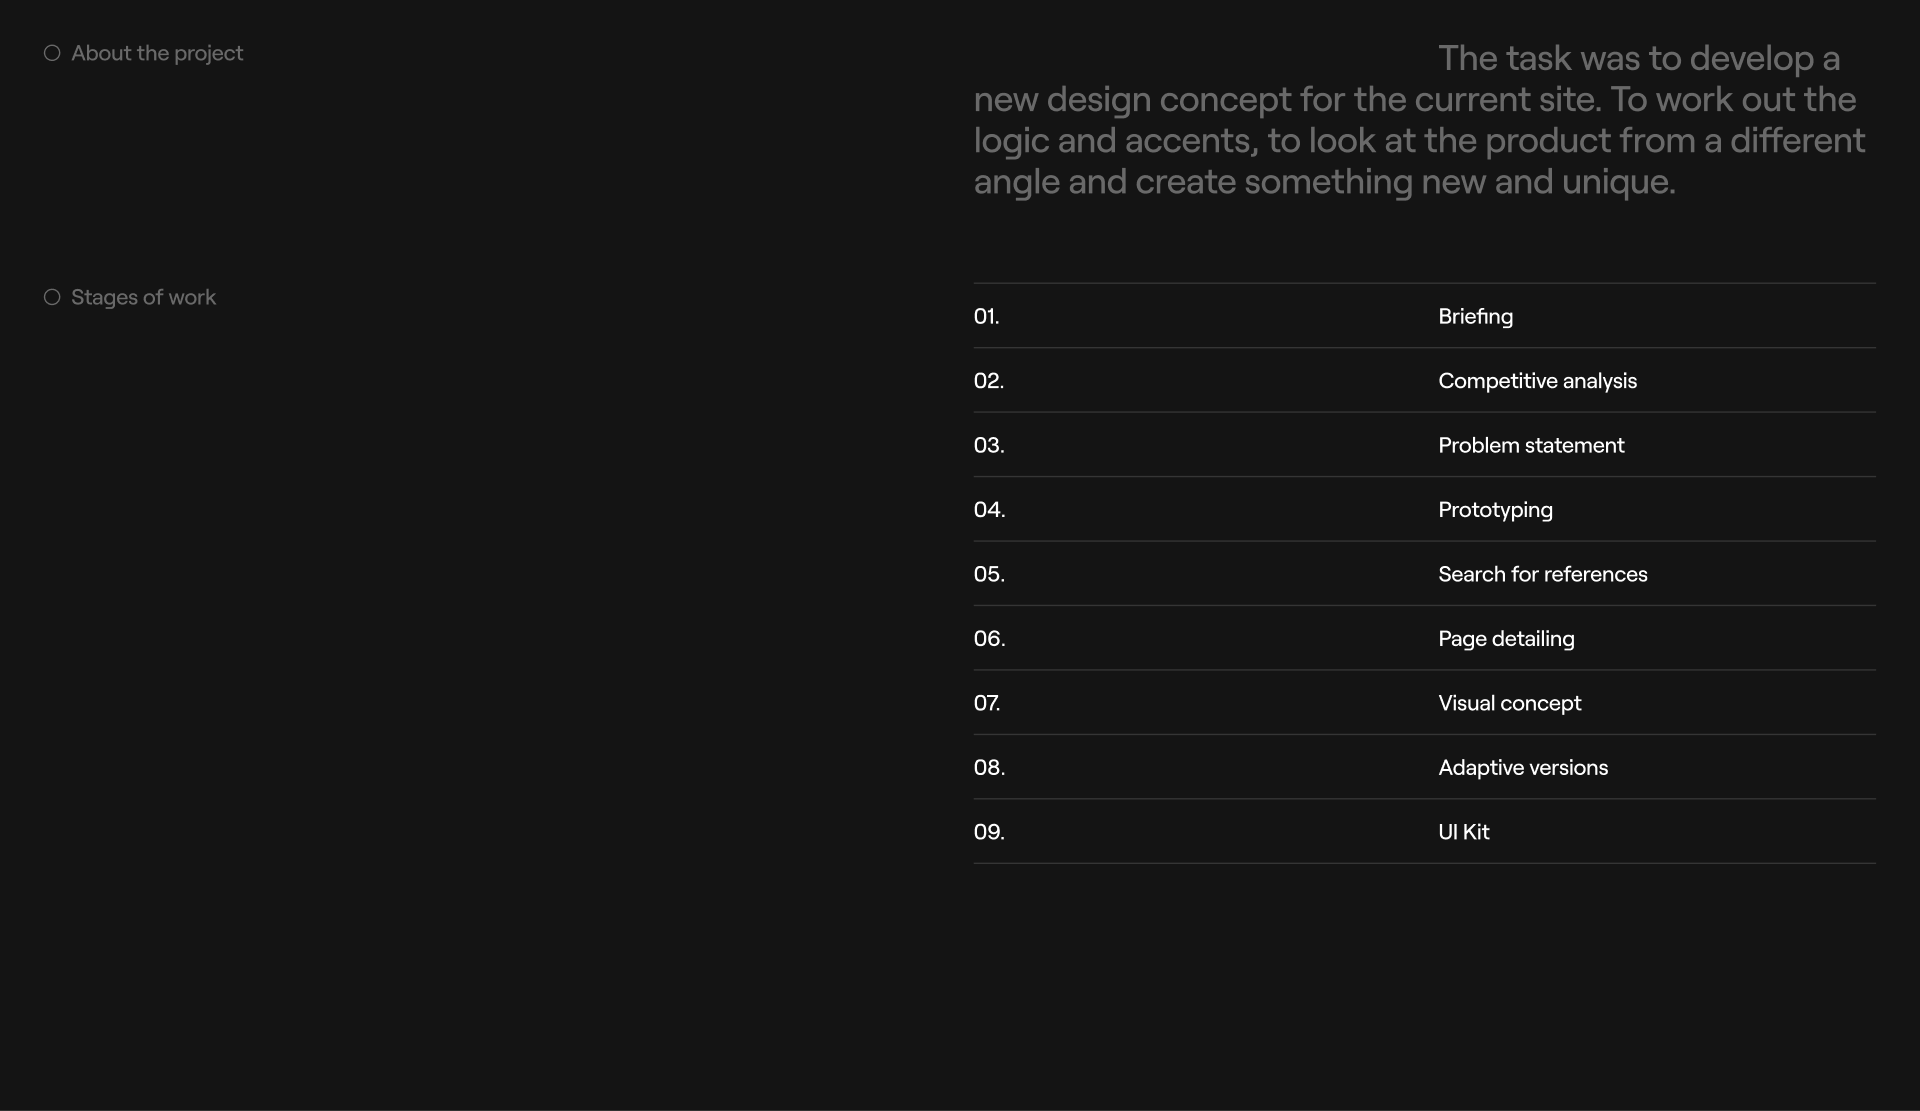1920x1111 pixels.
Task: Click the UI Kit stage
Action: 1463,832
